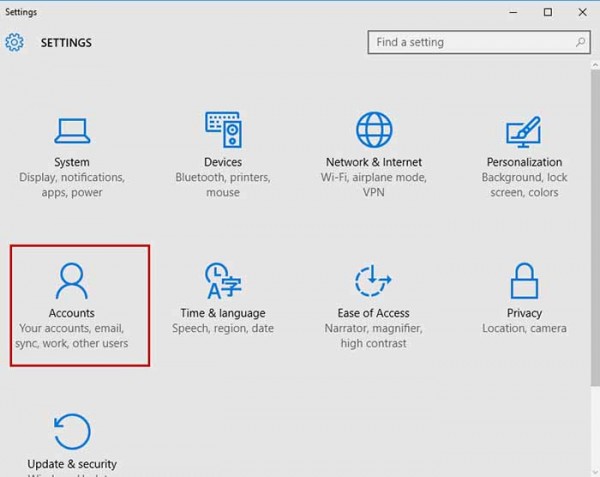The width and height of the screenshot is (600, 477).
Task: Open Update & security circular arrow icon
Action: (72, 431)
